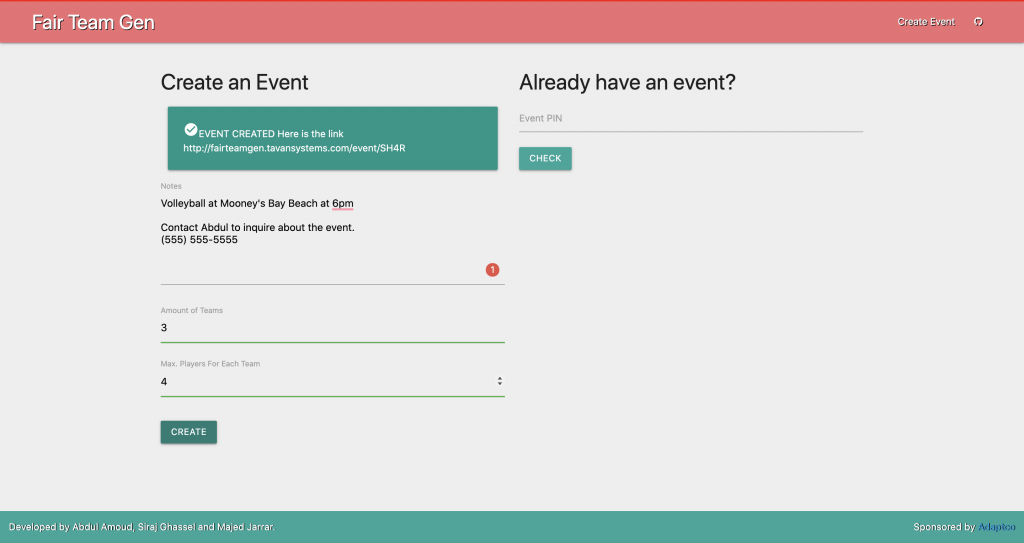The width and height of the screenshot is (1024, 543).
Task: Click the underlined word 6pm in notes
Action: (343, 203)
